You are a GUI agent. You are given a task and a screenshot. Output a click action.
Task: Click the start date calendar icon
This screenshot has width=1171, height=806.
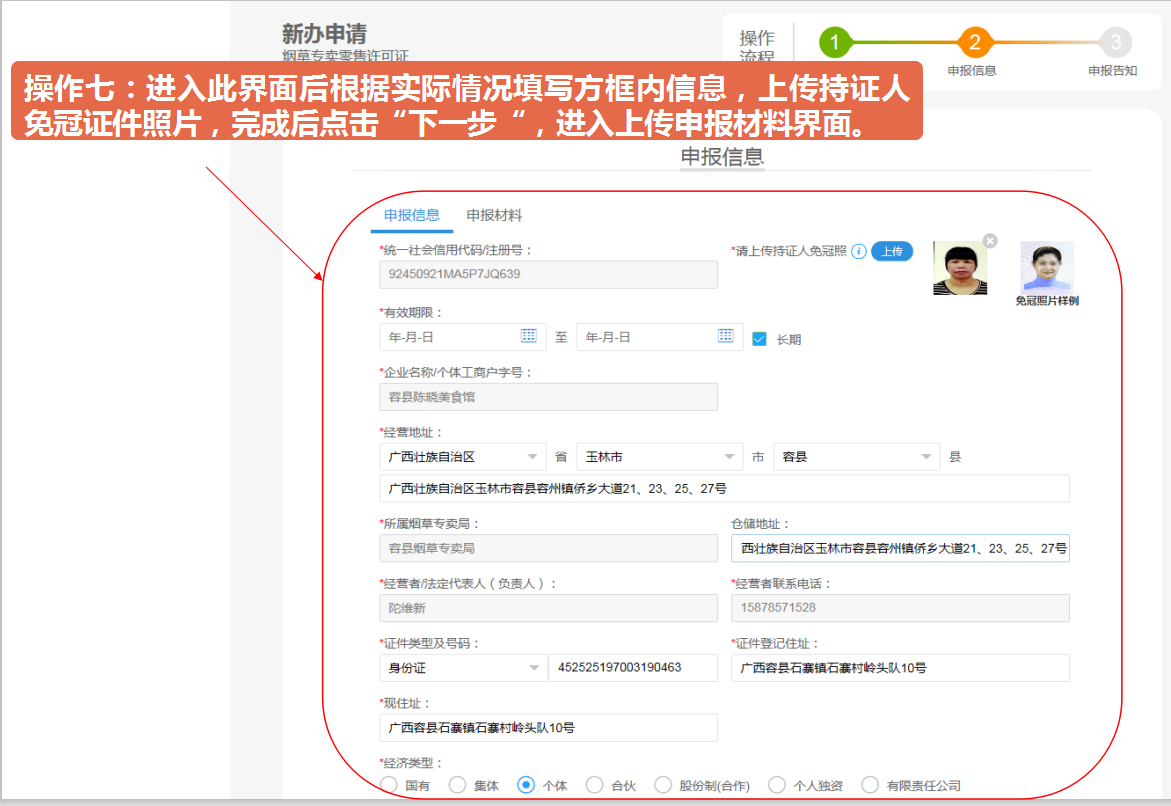[529, 336]
